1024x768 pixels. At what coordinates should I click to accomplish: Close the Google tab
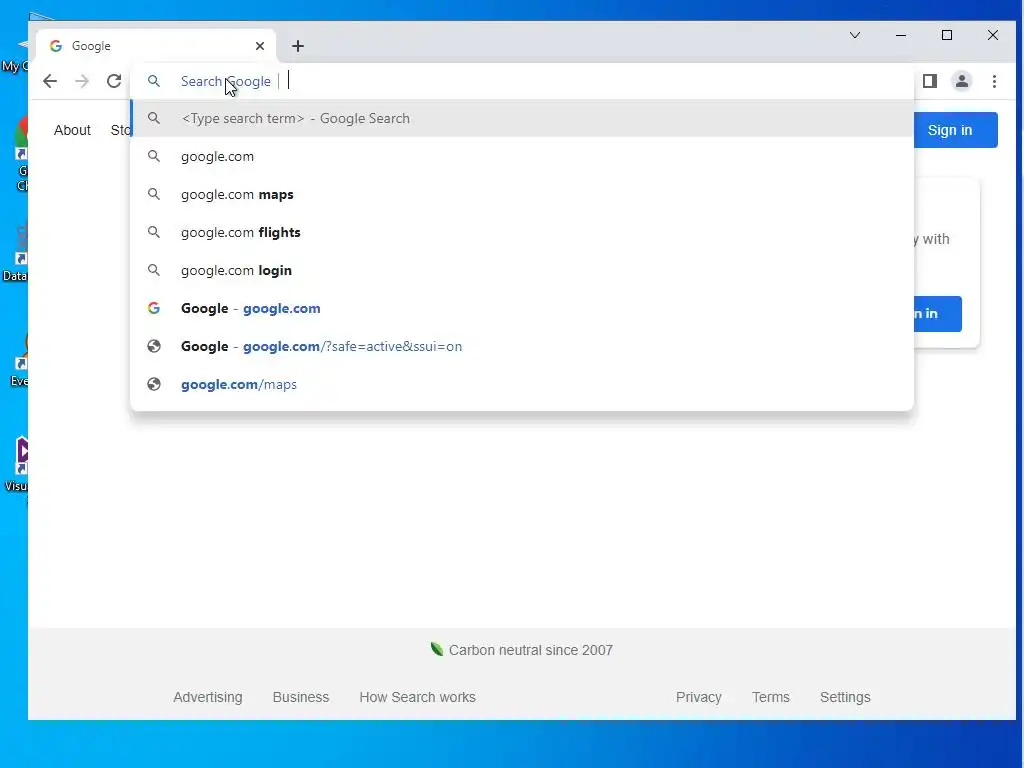pos(260,46)
